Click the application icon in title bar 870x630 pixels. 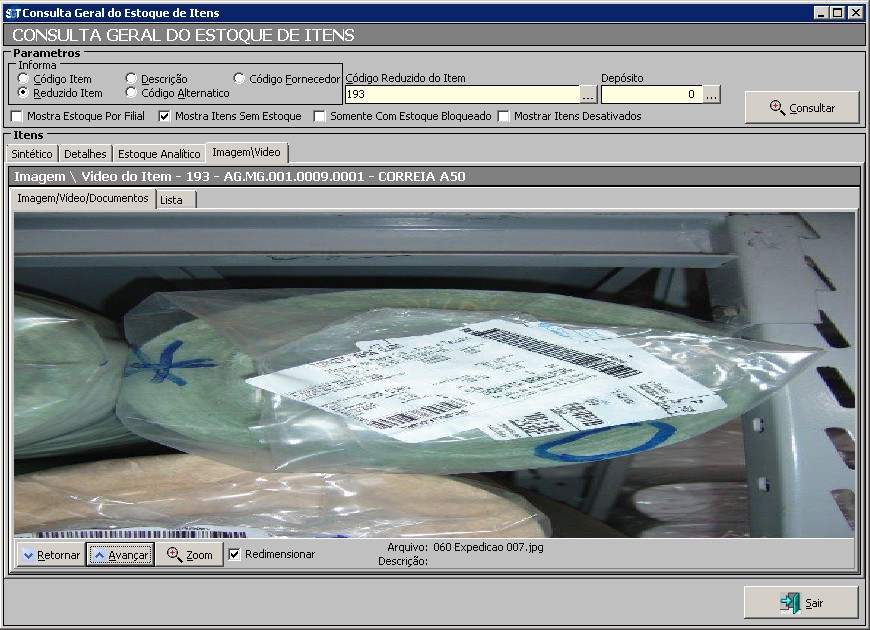tap(12, 13)
